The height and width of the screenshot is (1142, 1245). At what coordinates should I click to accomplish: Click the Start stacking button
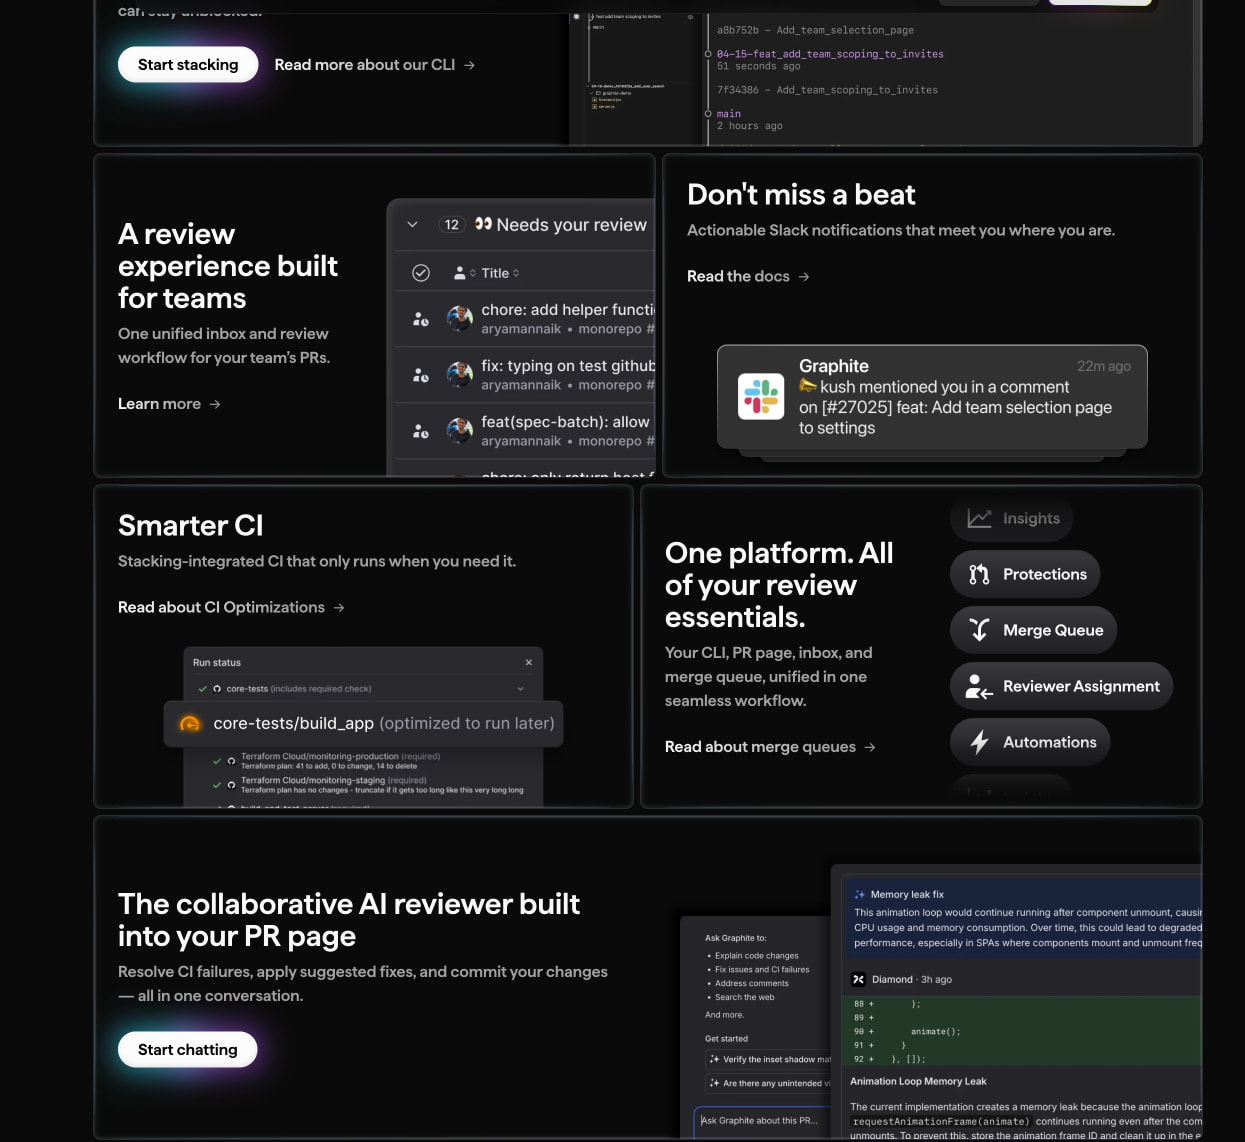click(x=188, y=65)
